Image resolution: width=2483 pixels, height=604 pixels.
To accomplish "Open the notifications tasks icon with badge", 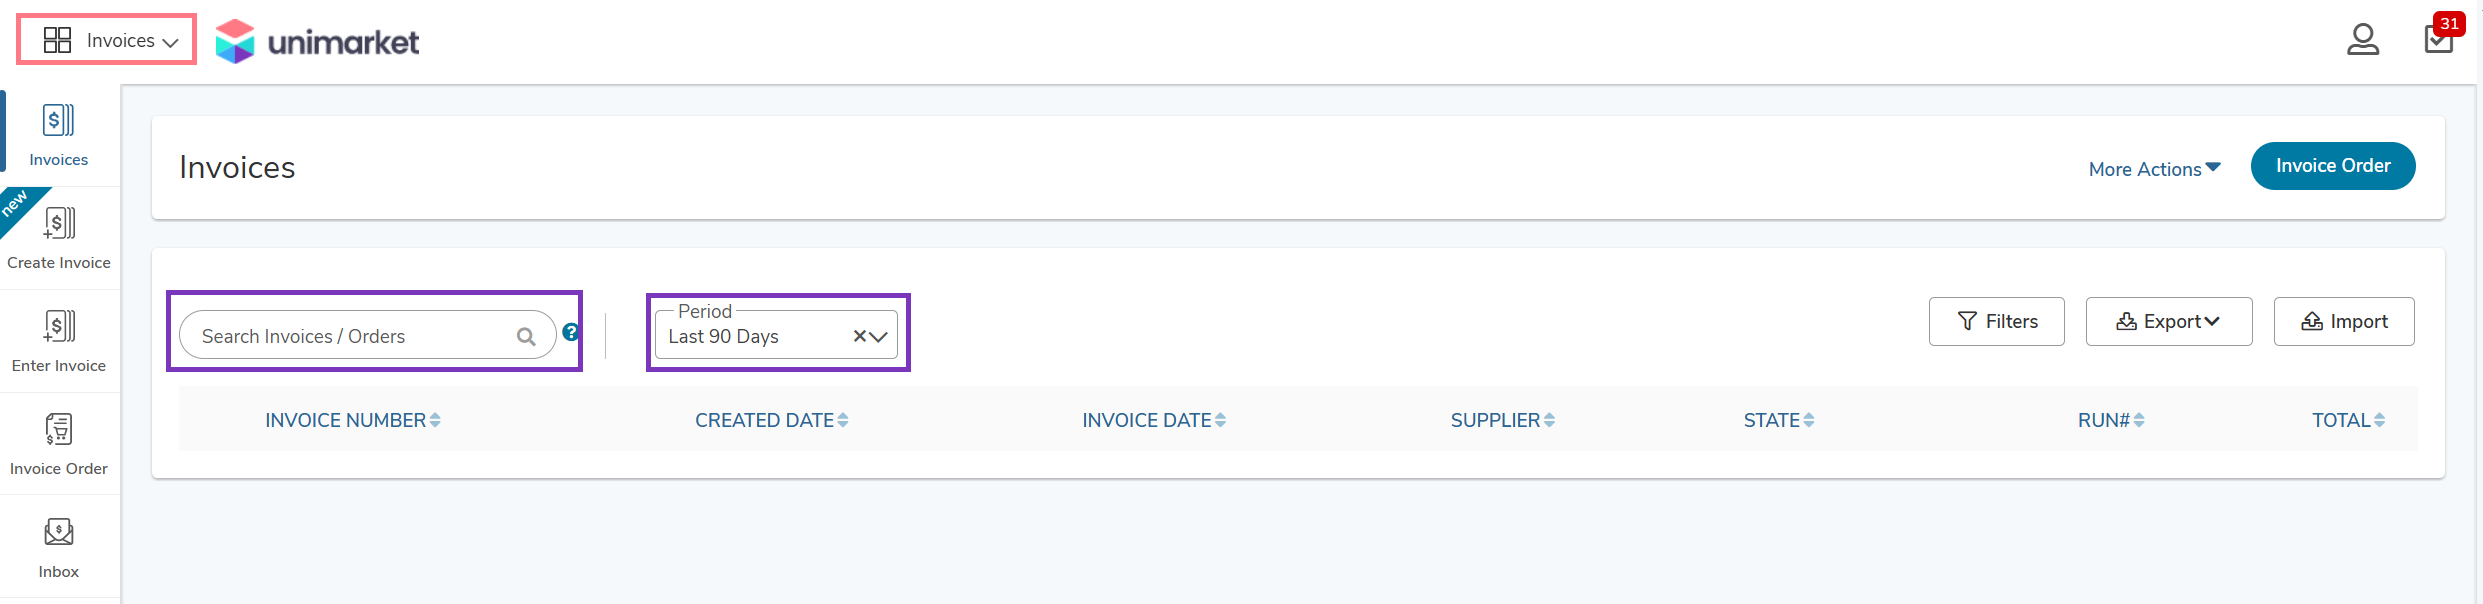I will [2440, 36].
